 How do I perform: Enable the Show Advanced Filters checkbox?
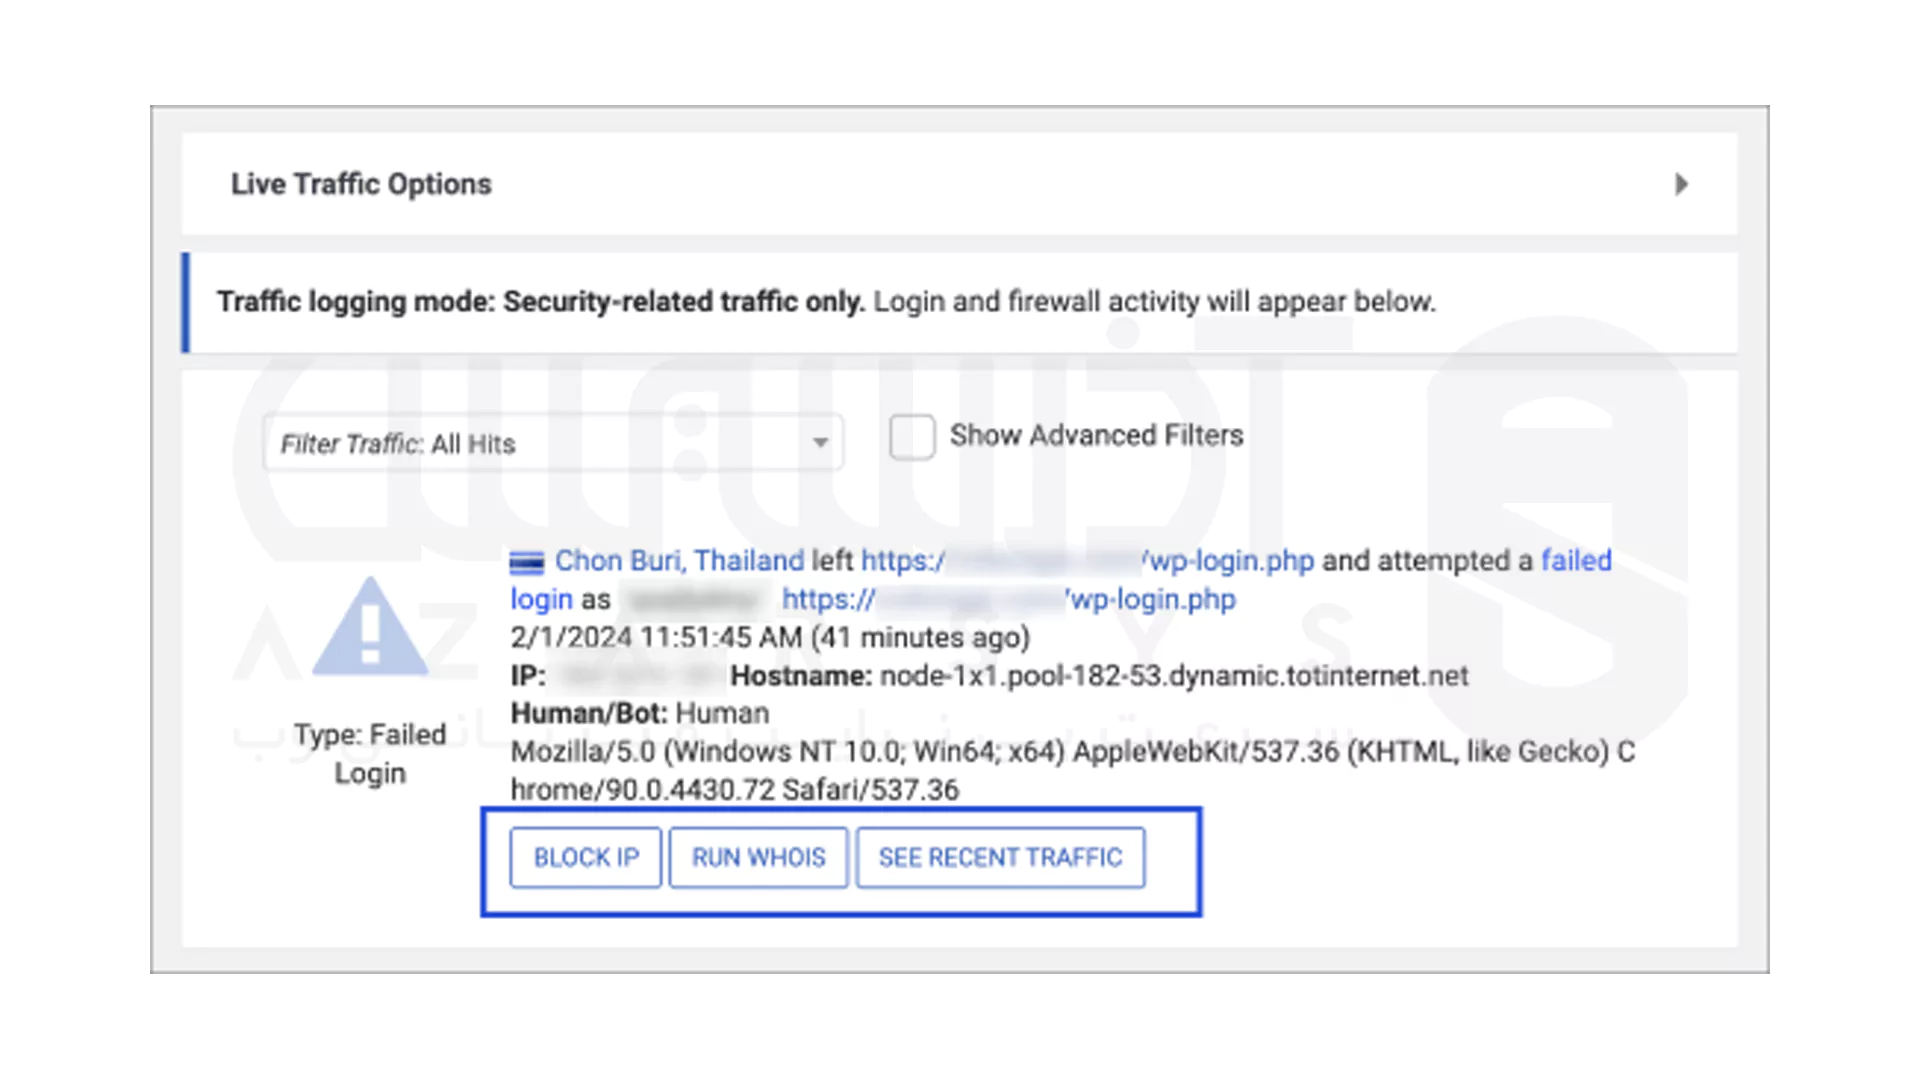(912, 437)
